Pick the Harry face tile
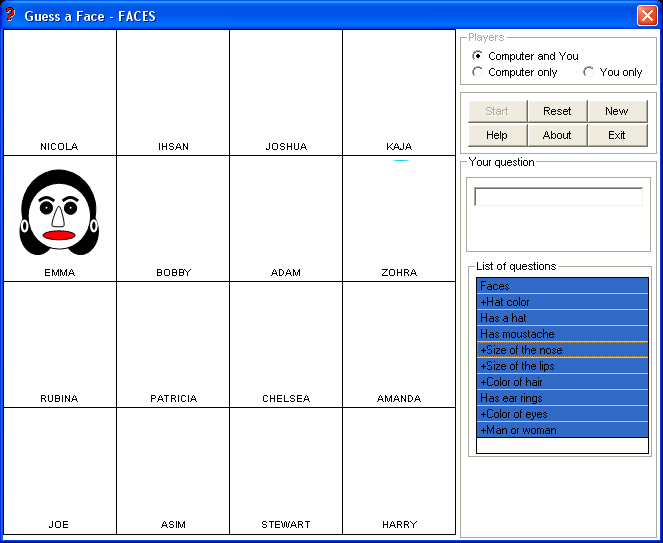Screen dimensions: 663x543 click(x=399, y=470)
